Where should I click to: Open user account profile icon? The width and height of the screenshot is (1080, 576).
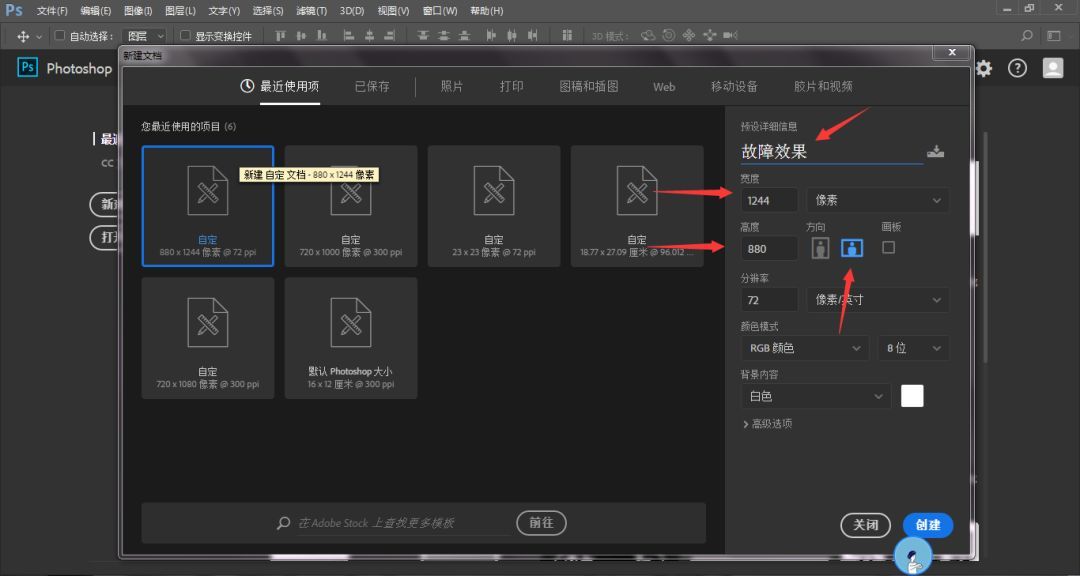(1052, 68)
